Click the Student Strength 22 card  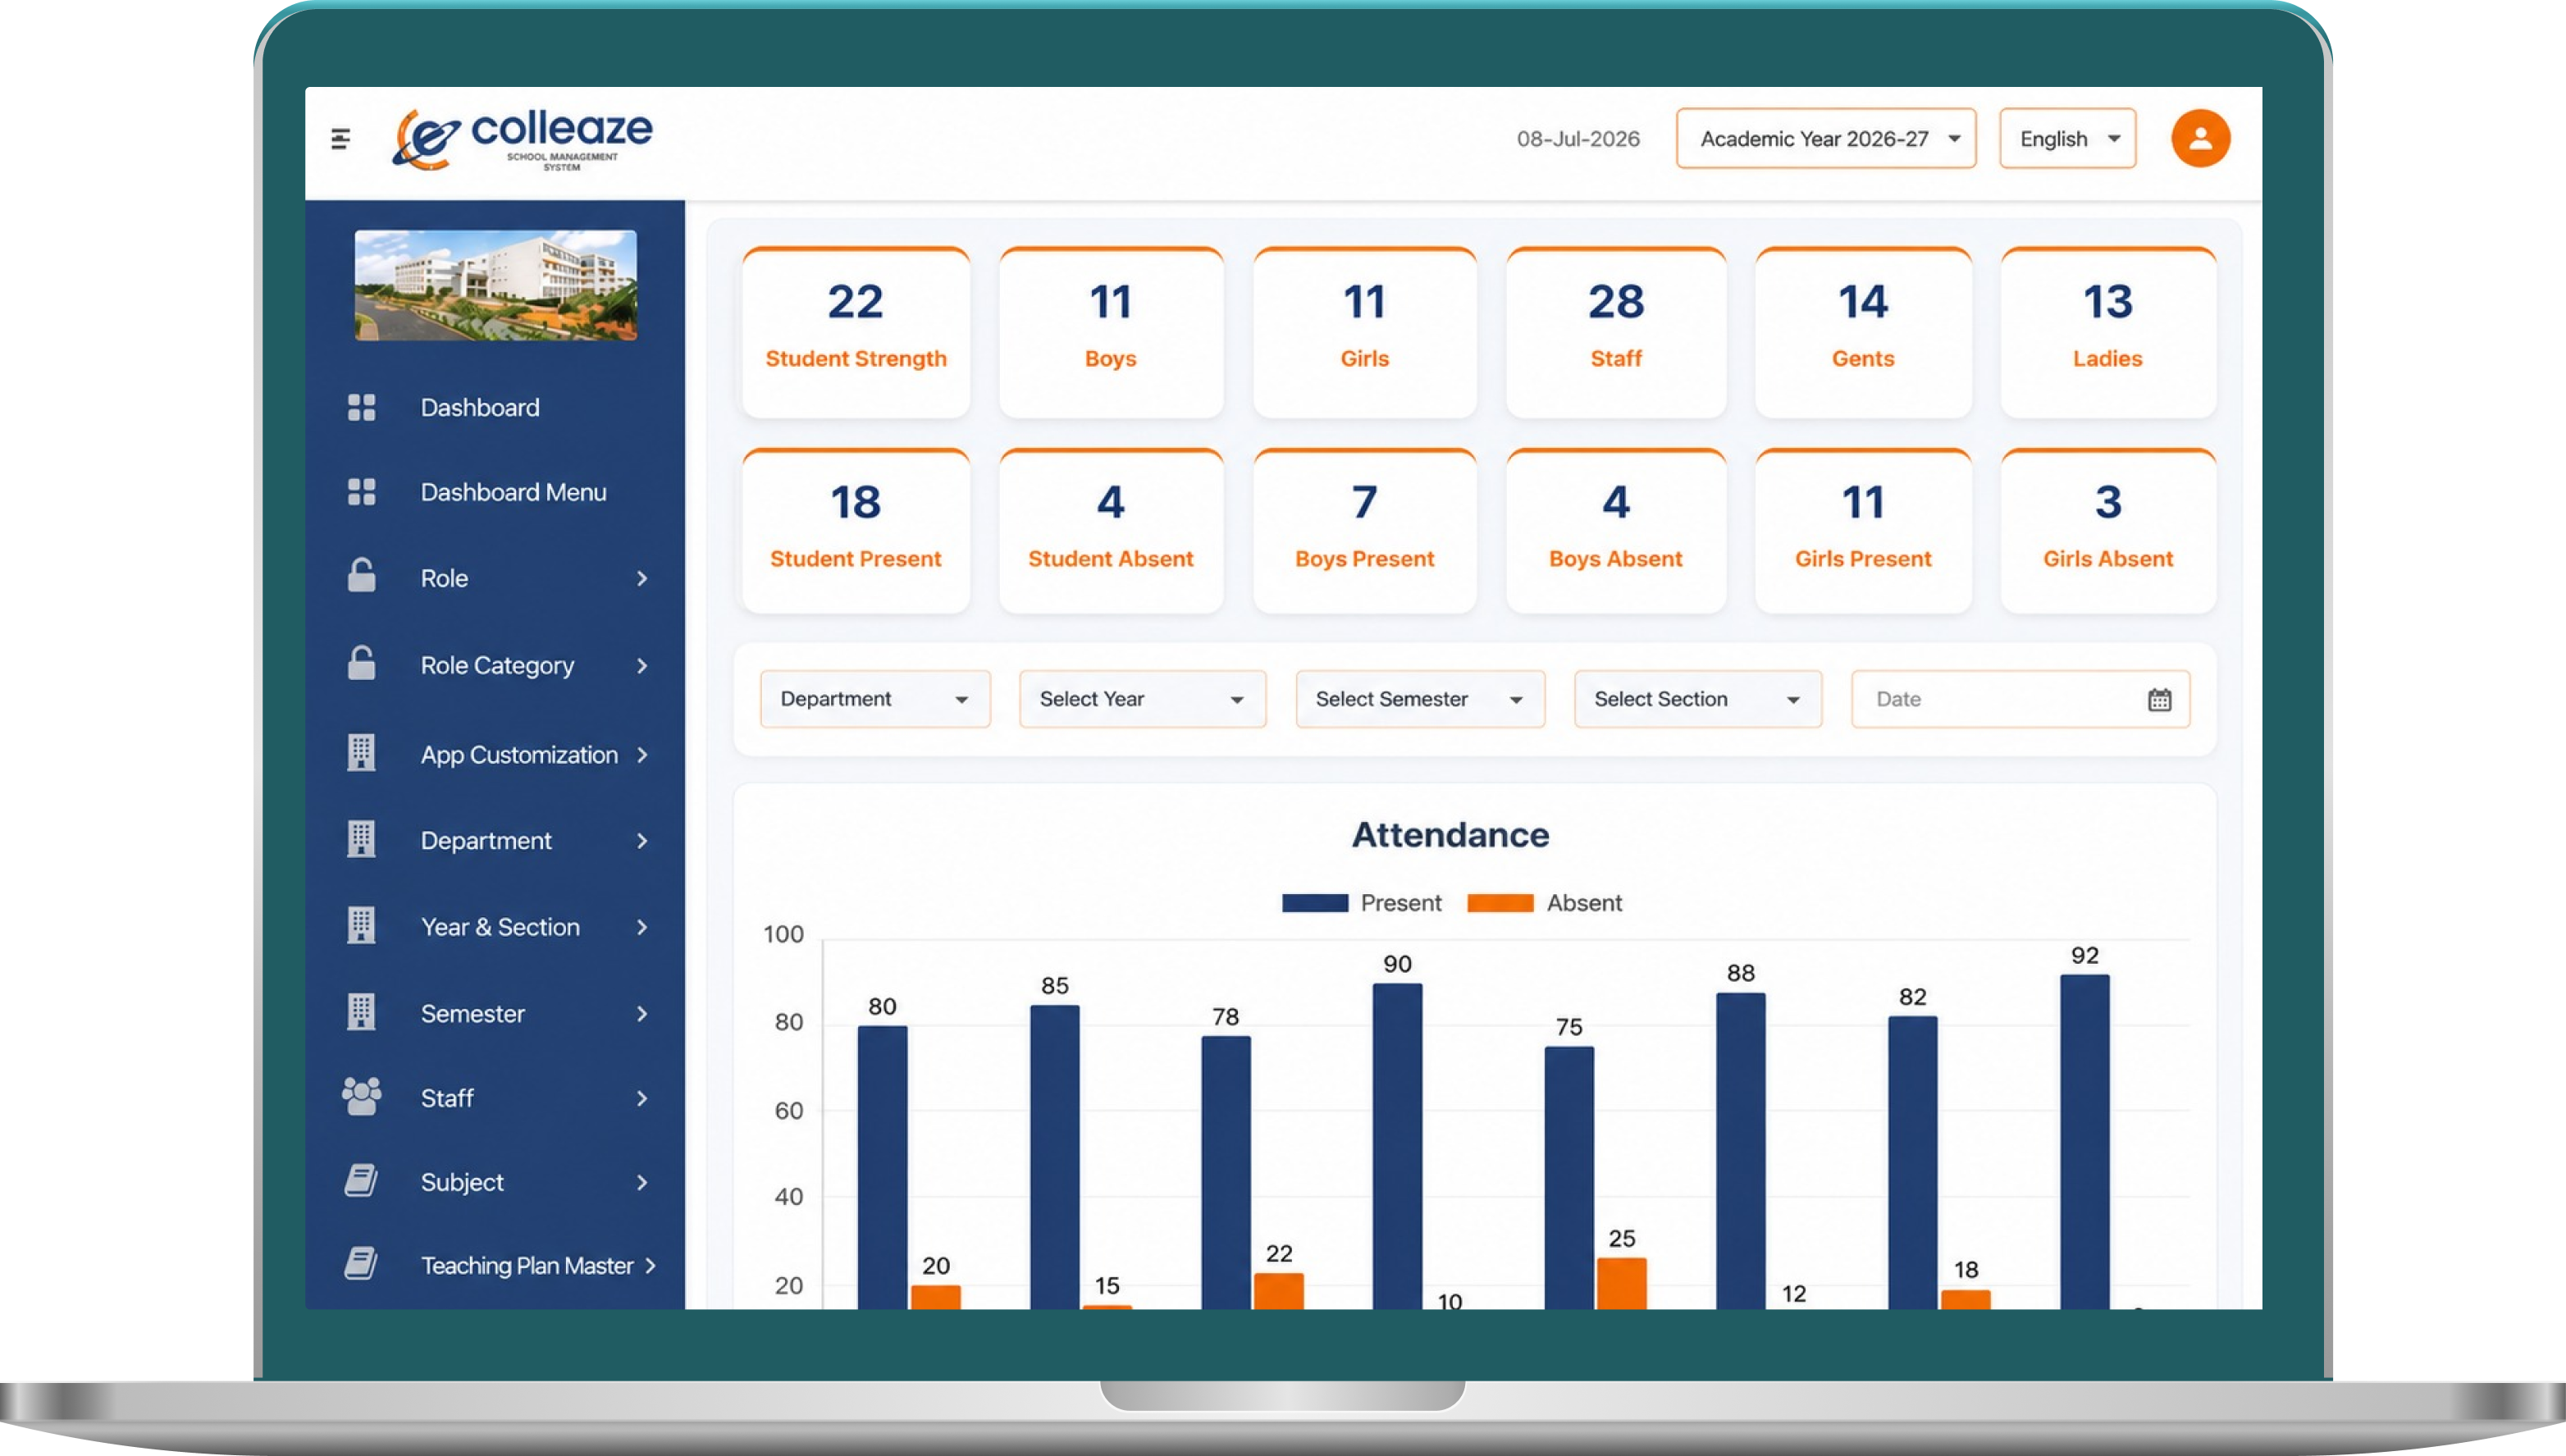pos(856,333)
